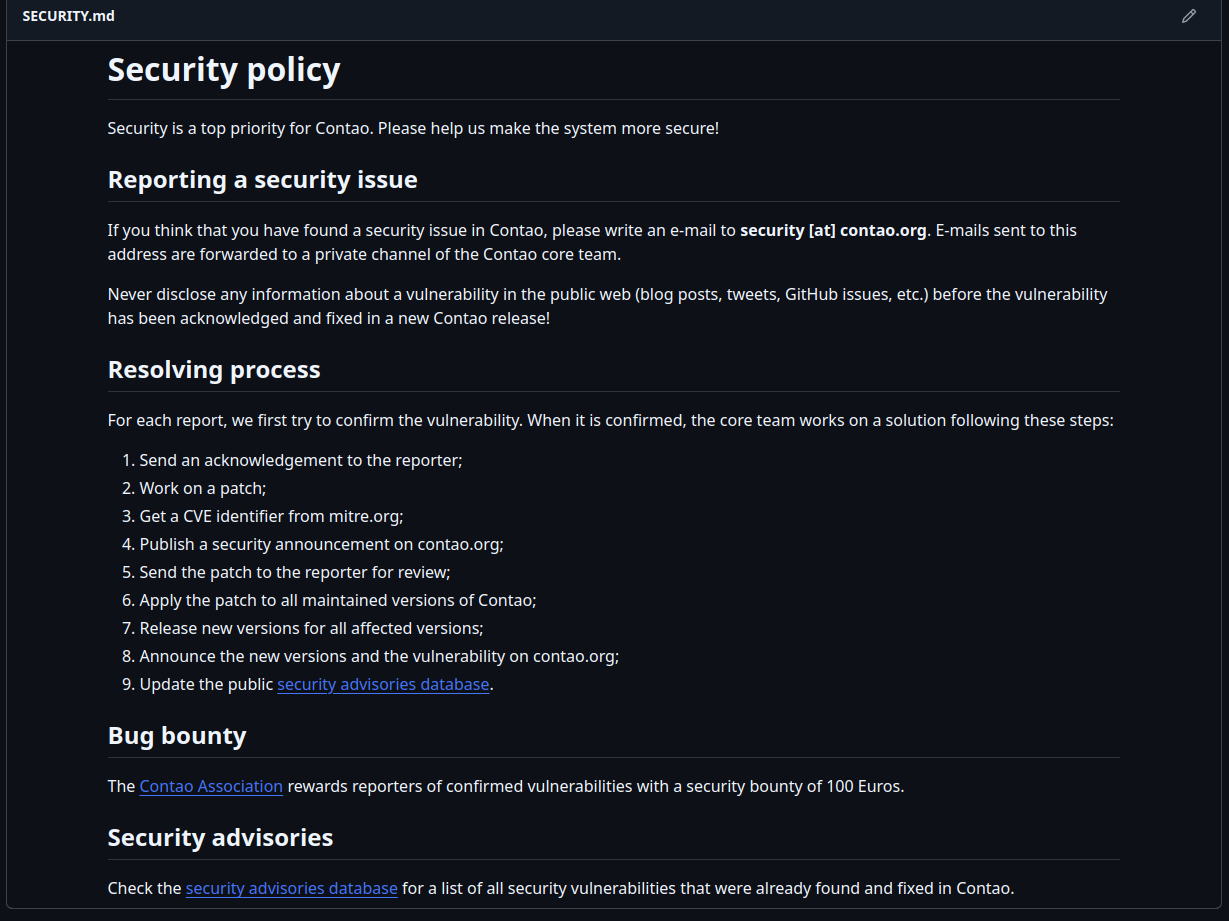Open the security advisories database link in step 9

383,684
